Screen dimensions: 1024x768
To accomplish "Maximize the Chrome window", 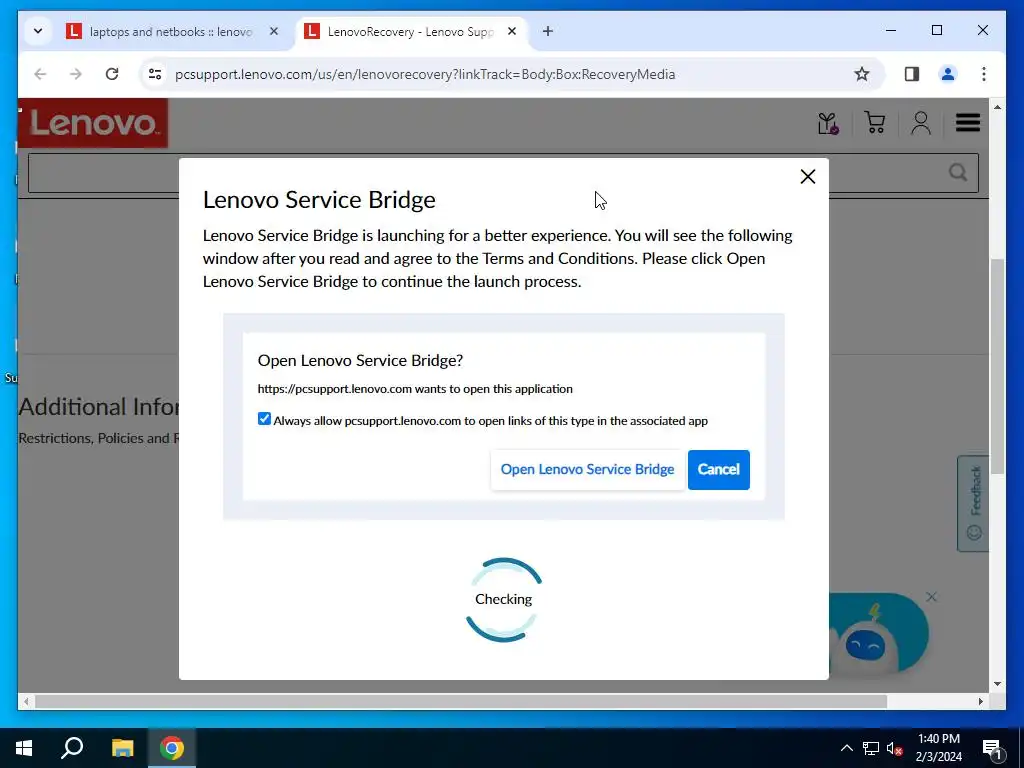I will tap(936, 31).
